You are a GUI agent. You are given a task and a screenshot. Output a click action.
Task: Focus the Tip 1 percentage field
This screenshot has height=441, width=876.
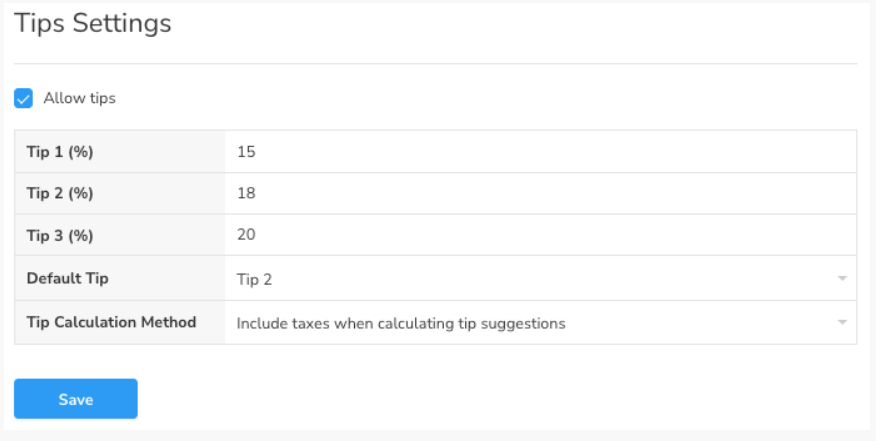click(x=540, y=151)
